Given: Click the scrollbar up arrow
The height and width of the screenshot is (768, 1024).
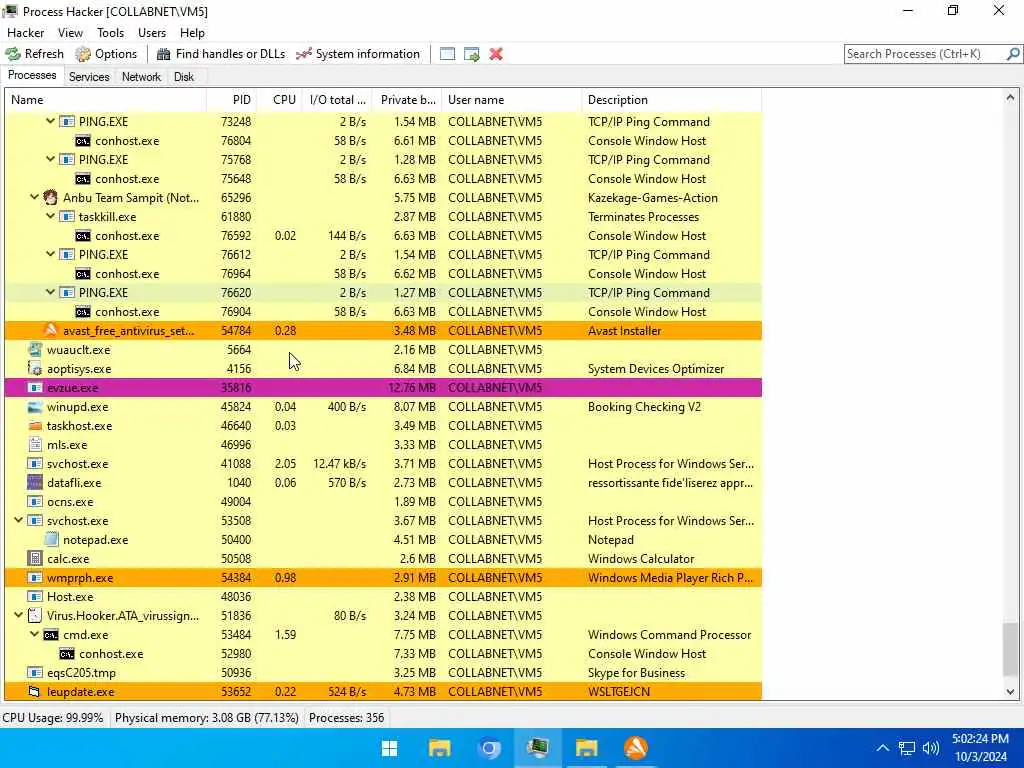Looking at the screenshot, I should pyautogui.click(x=1010, y=97).
